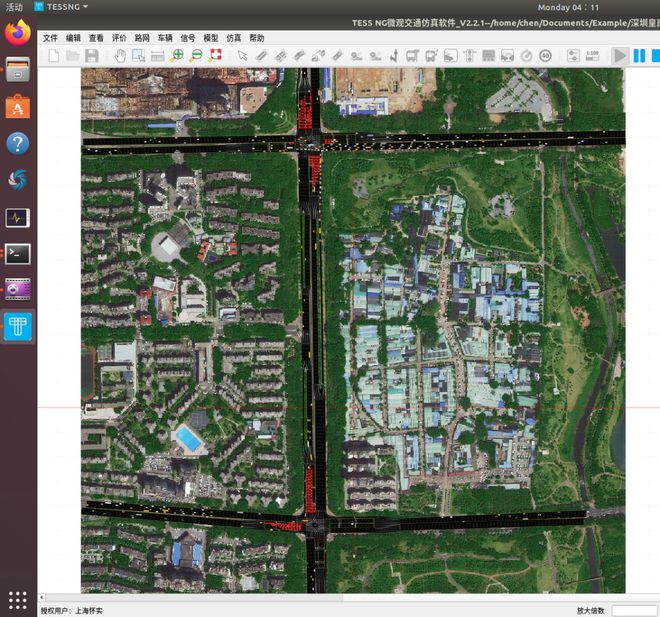Select the rectangle selection tool

pos(138,56)
